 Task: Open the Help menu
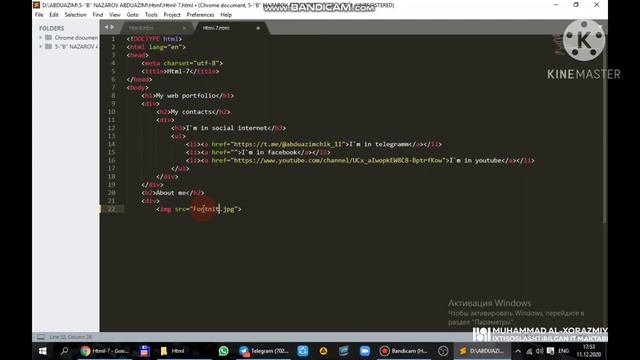coord(226,15)
